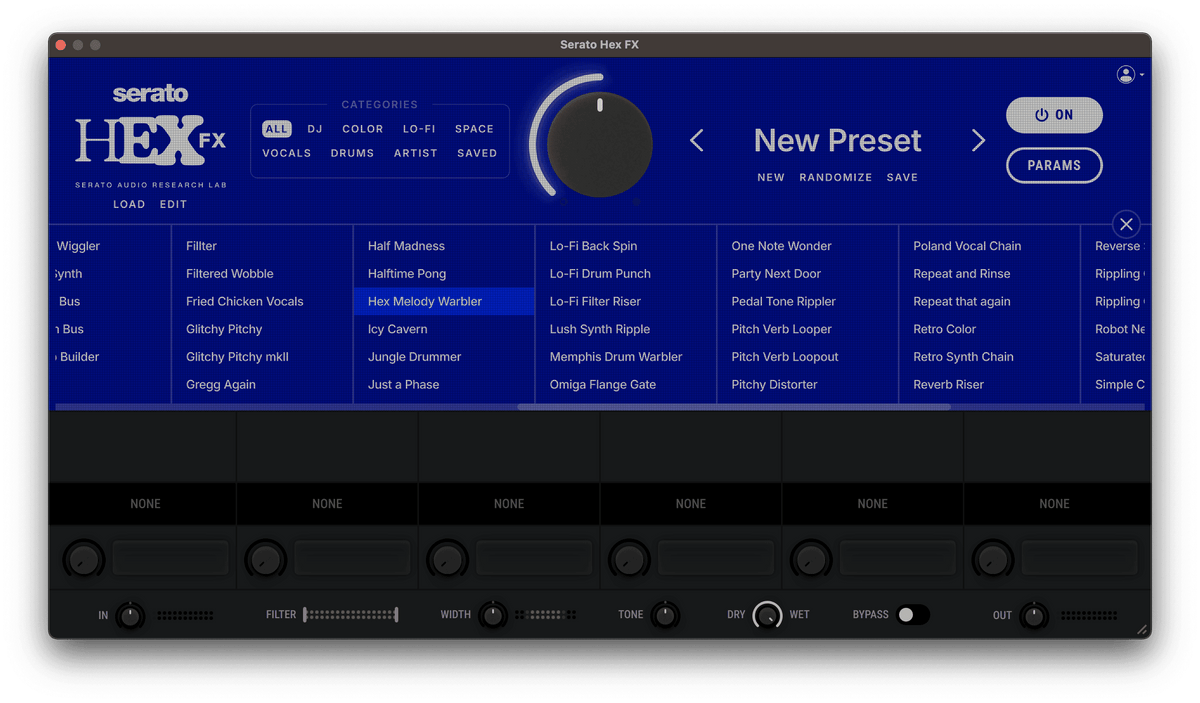Click the first effect slot knob

[84, 558]
